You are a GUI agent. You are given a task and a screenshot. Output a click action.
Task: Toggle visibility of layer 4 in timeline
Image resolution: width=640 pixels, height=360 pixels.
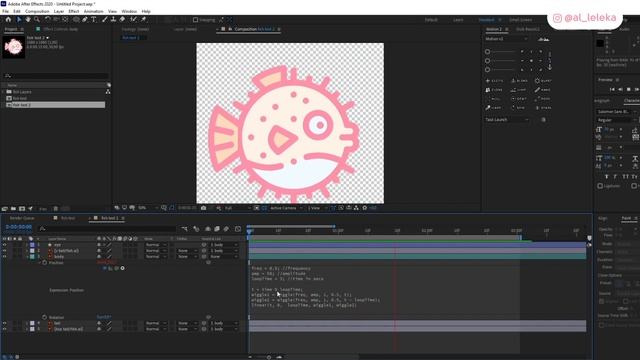pos(4,323)
